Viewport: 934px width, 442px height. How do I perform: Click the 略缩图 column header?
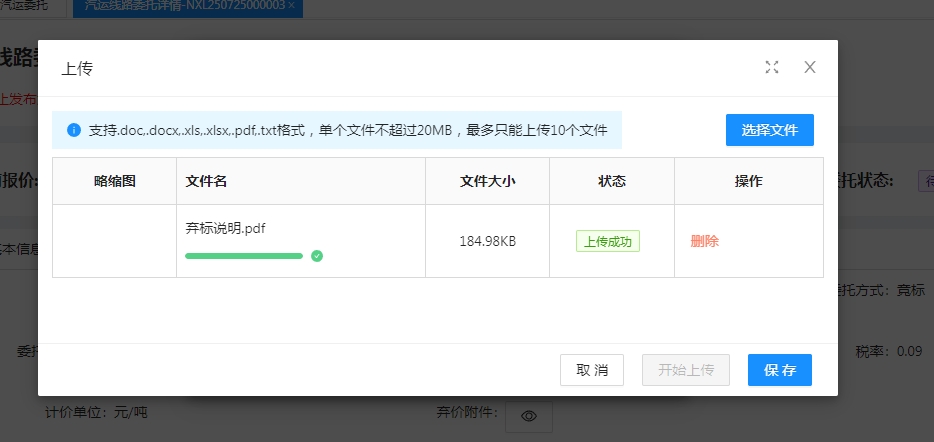tap(114, 182)
